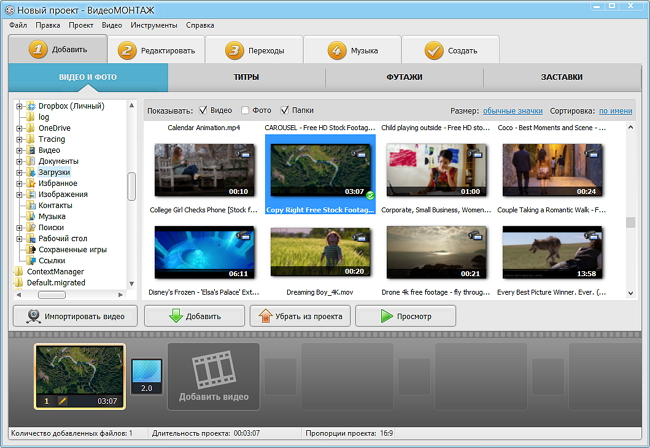Click the green arrow Добавить button
Viewport: 650px width, 448px height.
pyautogui.click(x=194, y=316)
